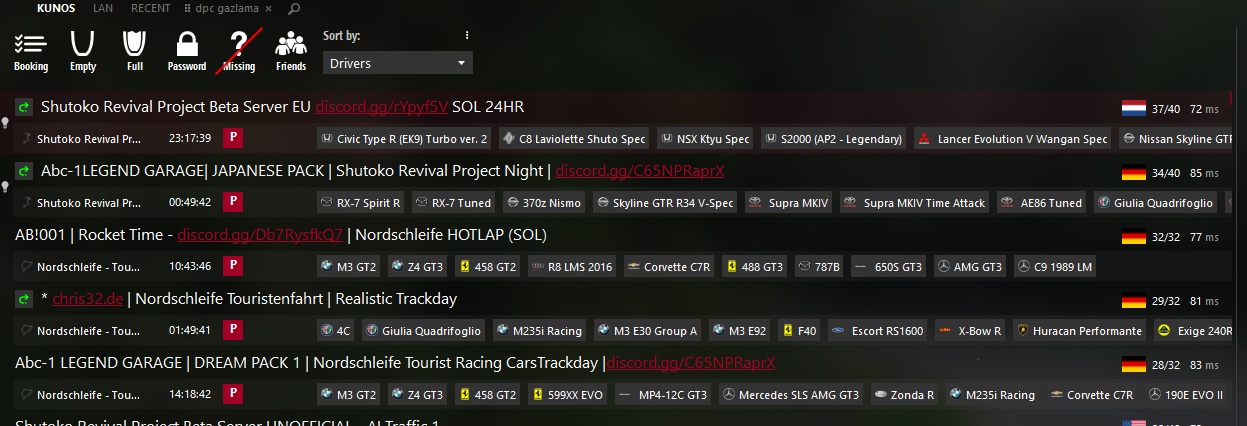Select M3 E30 Group A car
This screenshot has width=1247, height=426.
[x=649, y=331]
